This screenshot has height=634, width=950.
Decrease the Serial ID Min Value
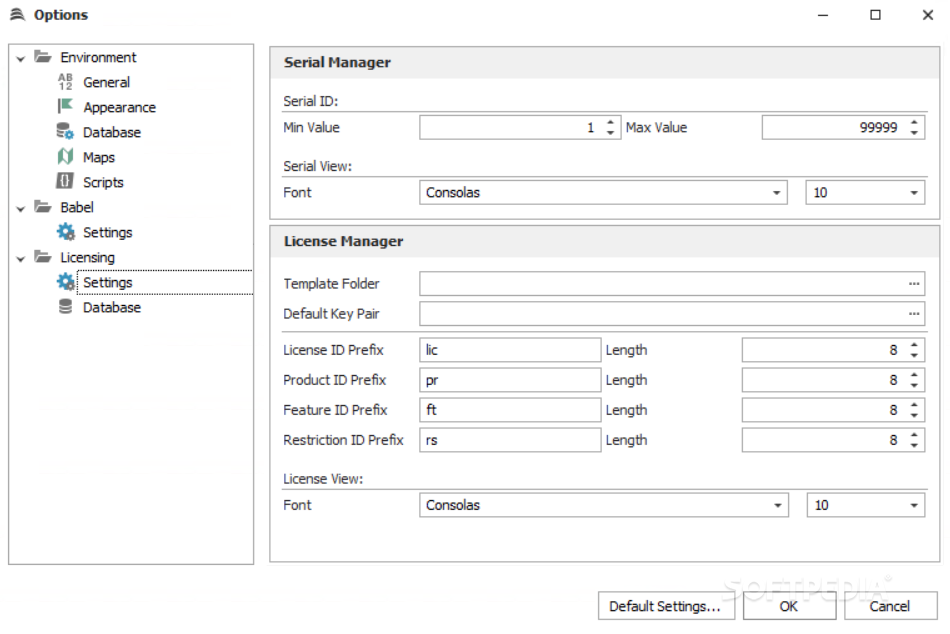610,133
